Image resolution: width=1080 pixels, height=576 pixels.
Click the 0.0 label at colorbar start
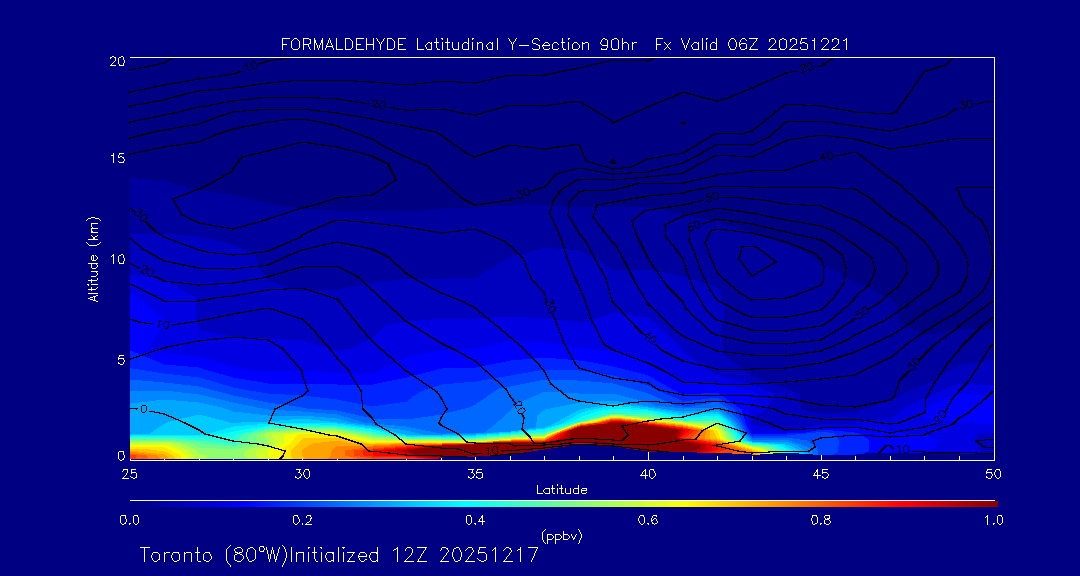coord(130,520)
